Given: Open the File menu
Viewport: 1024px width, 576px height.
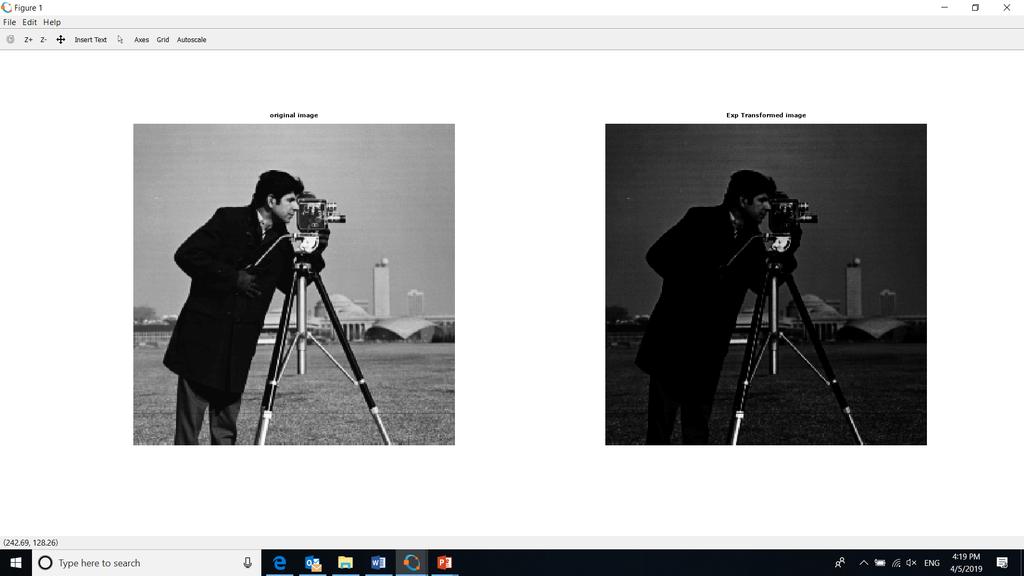Looking at the screenshot, I should (9, 22).
